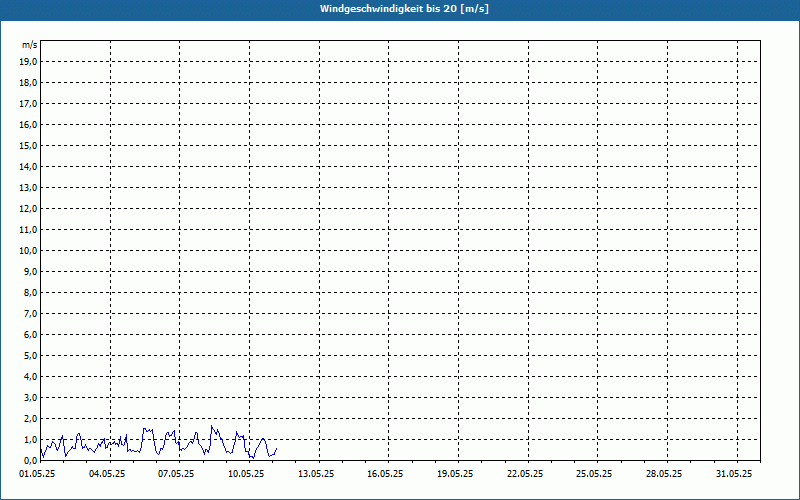Click the 28.05.25 date label

[664, 474]
